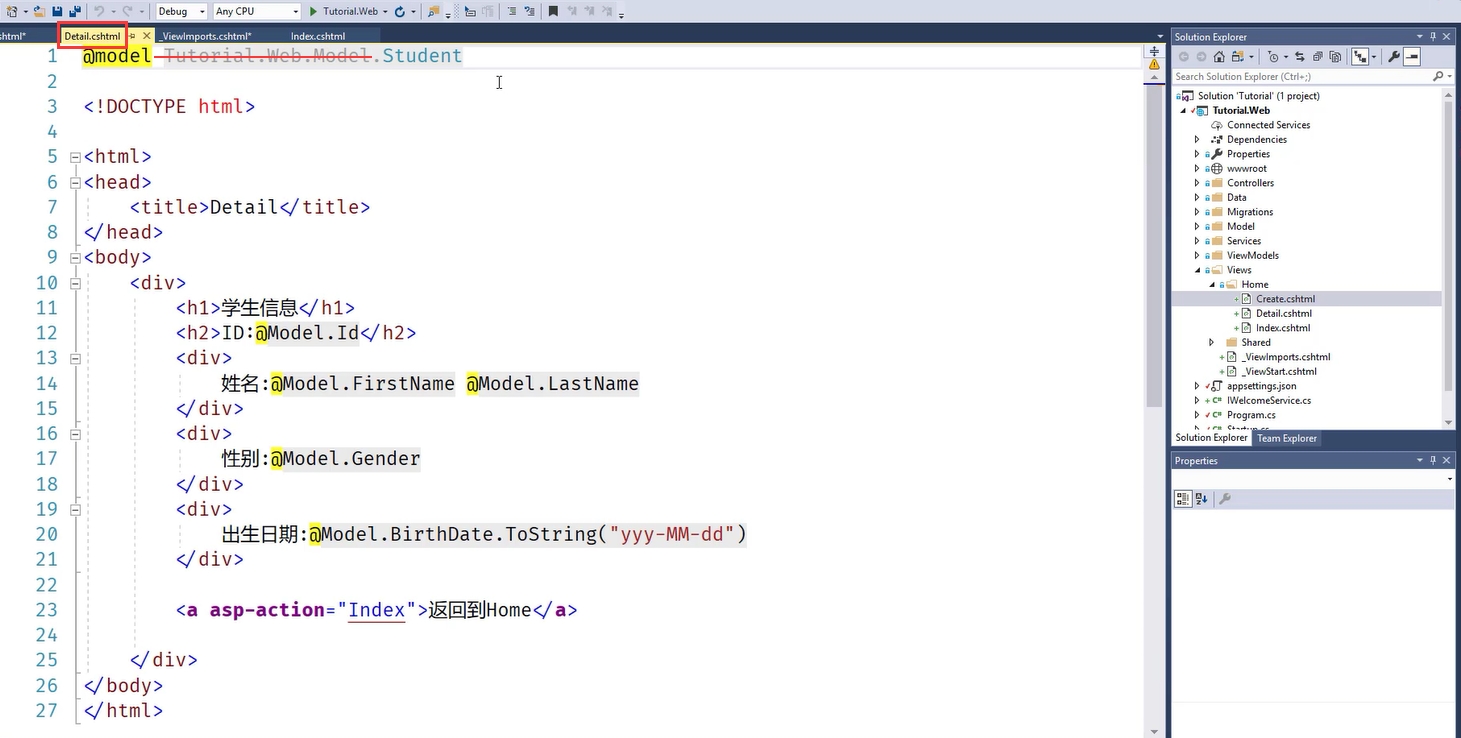Sort properties alphabetically in Properties panel

tap(1201, 498)
